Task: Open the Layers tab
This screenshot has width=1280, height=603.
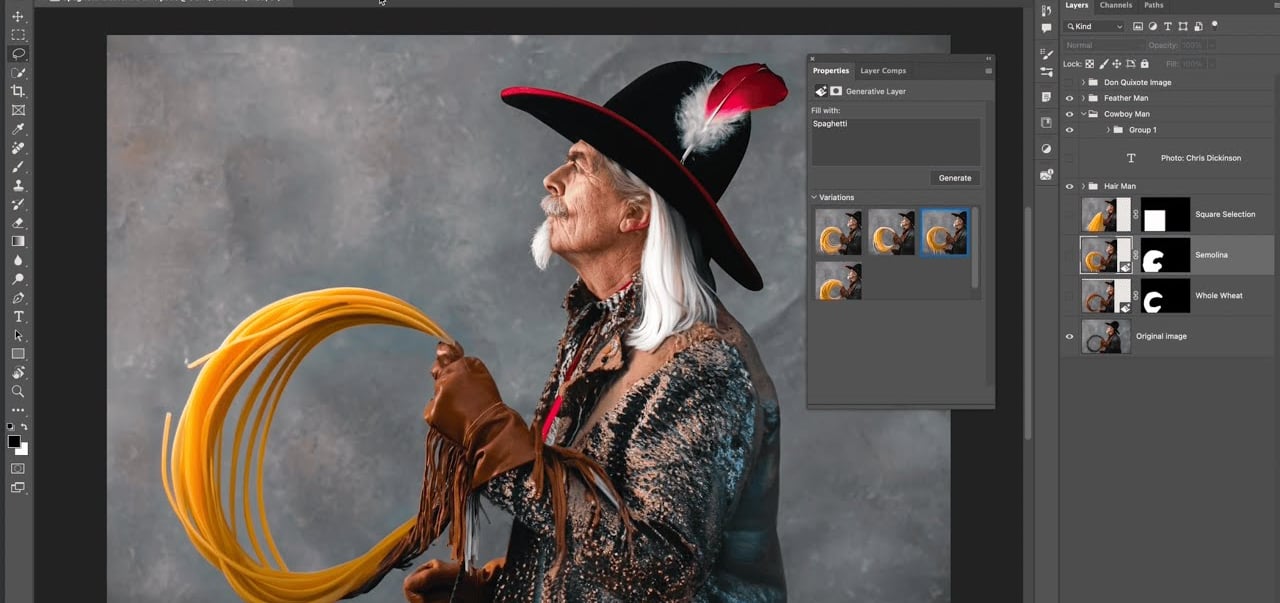Action: (1077, 5)
